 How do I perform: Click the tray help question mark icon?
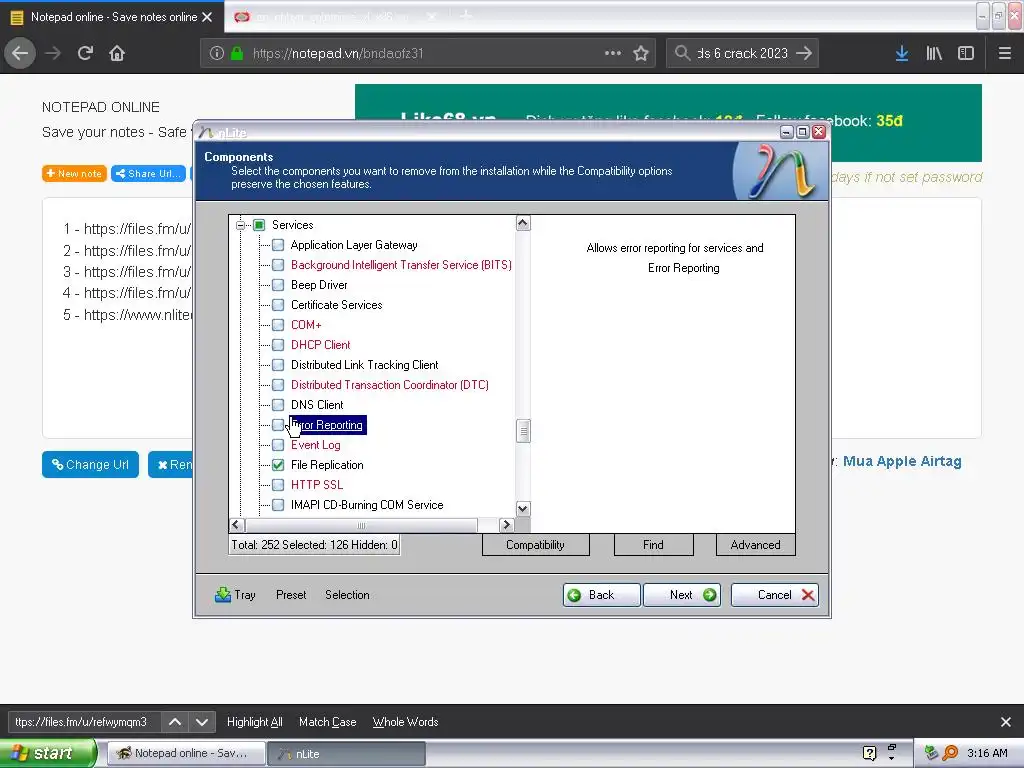(869, 753)
